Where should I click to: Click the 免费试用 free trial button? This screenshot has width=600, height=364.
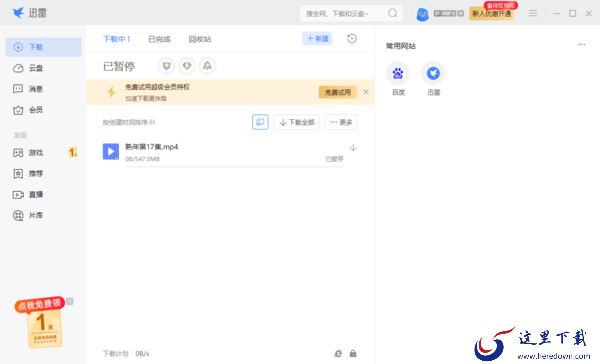[338, 92]
